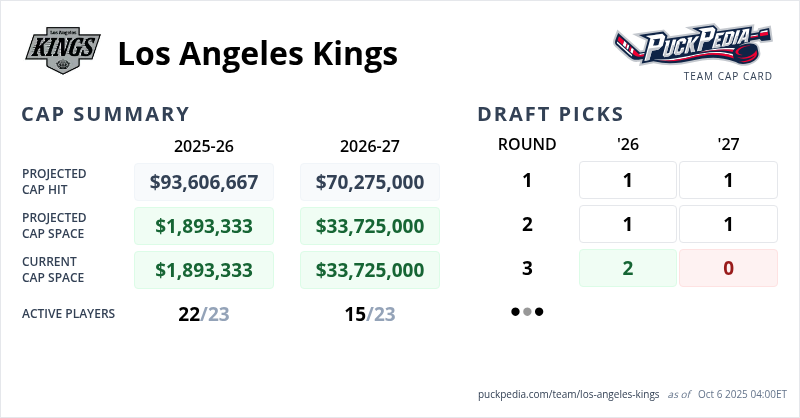Viewport: 800px width, 418px height.
Task: Select the 2026-27 projected cap hit value
Action: click(x=370, y=182)
